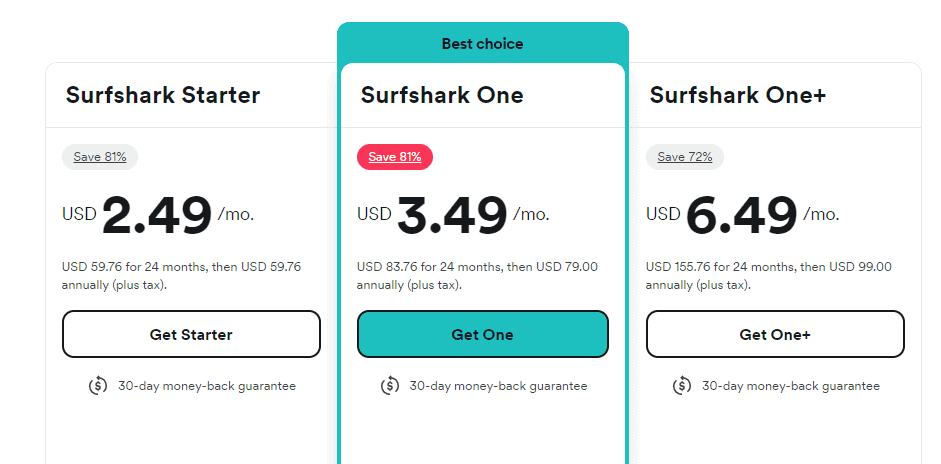Click the money-back icon under Get One+

click(x=682, y=386)
